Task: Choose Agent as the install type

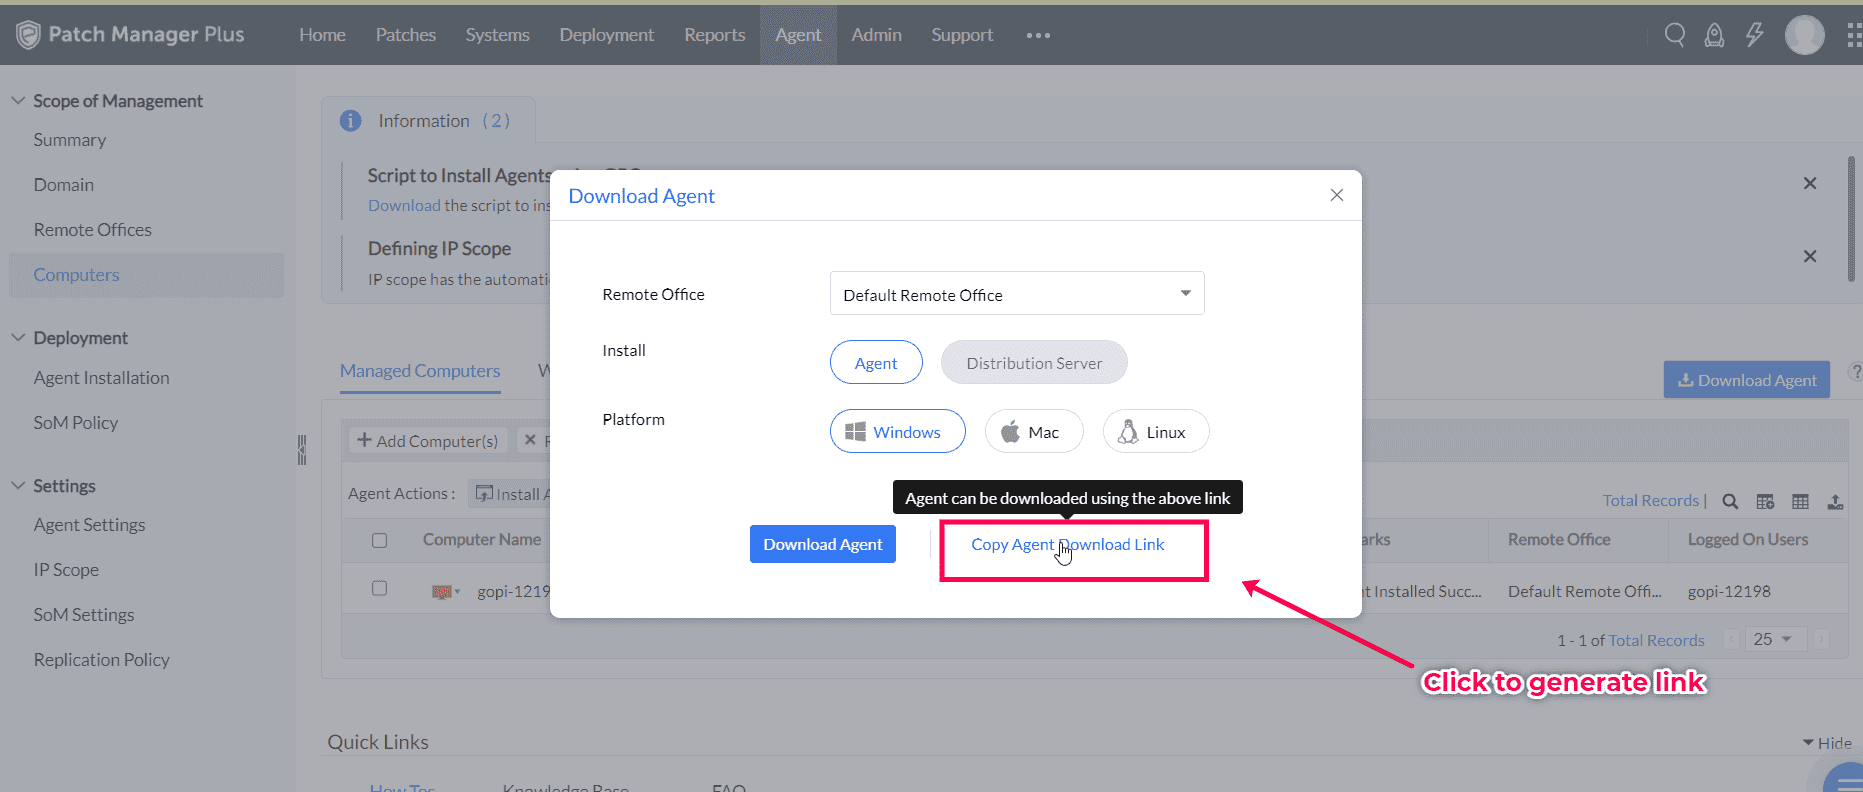Action: pos(876,362)
